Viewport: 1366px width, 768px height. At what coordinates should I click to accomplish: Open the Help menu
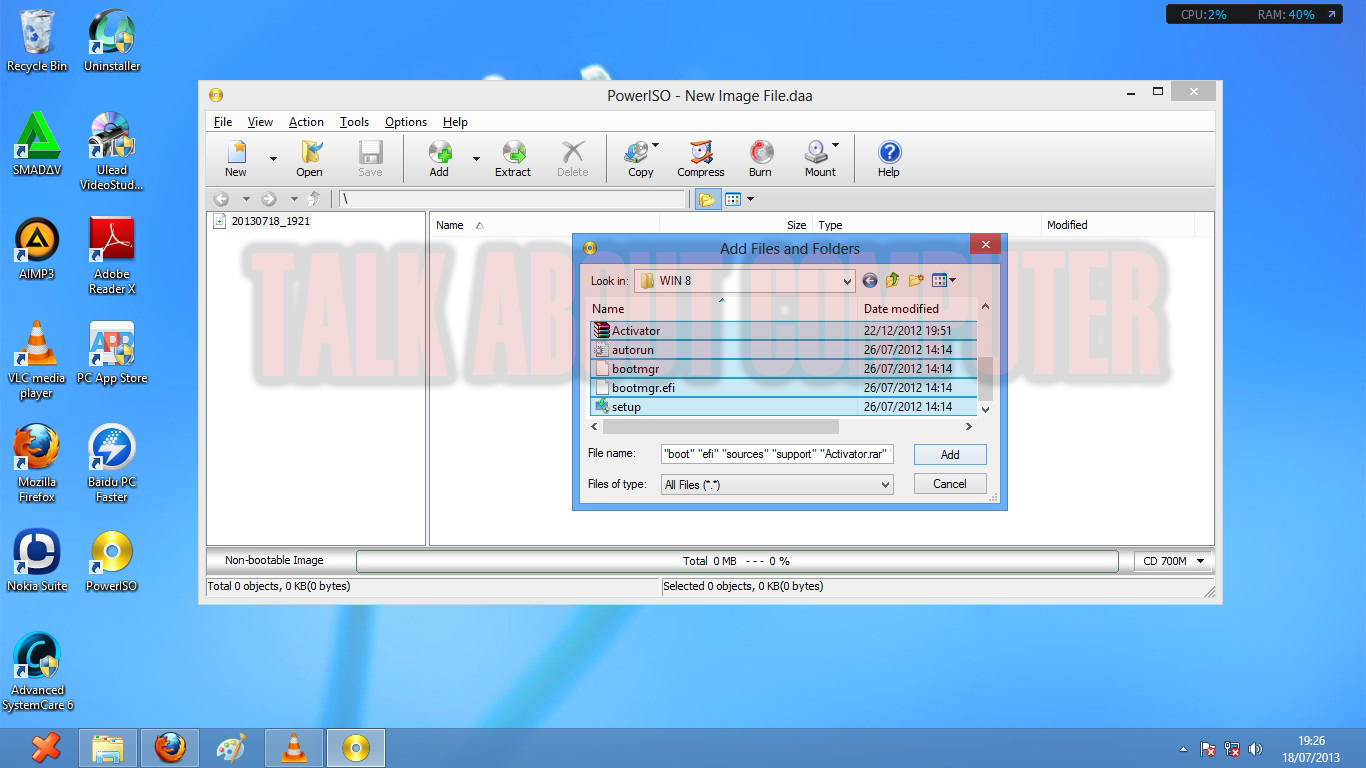(x=455, y=122)
